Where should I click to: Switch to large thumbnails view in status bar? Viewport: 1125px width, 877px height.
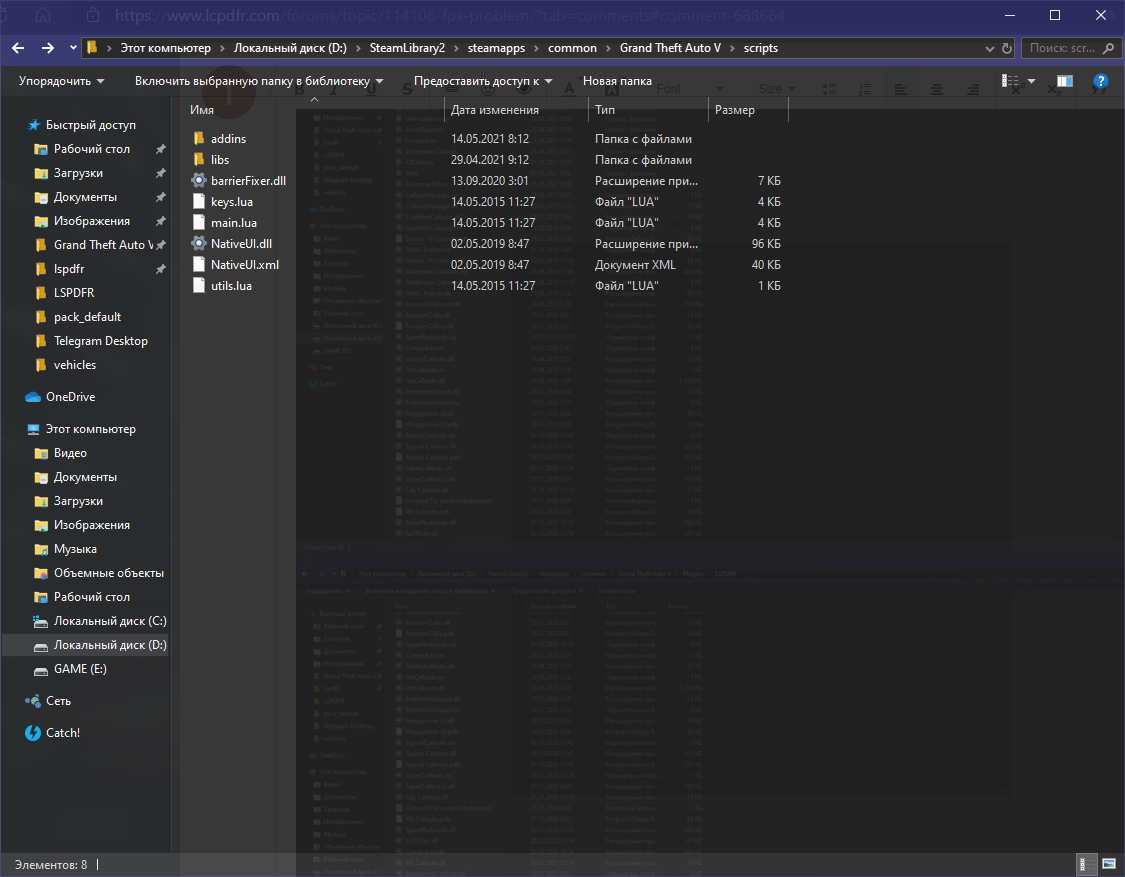click(x=1108, y=864)
